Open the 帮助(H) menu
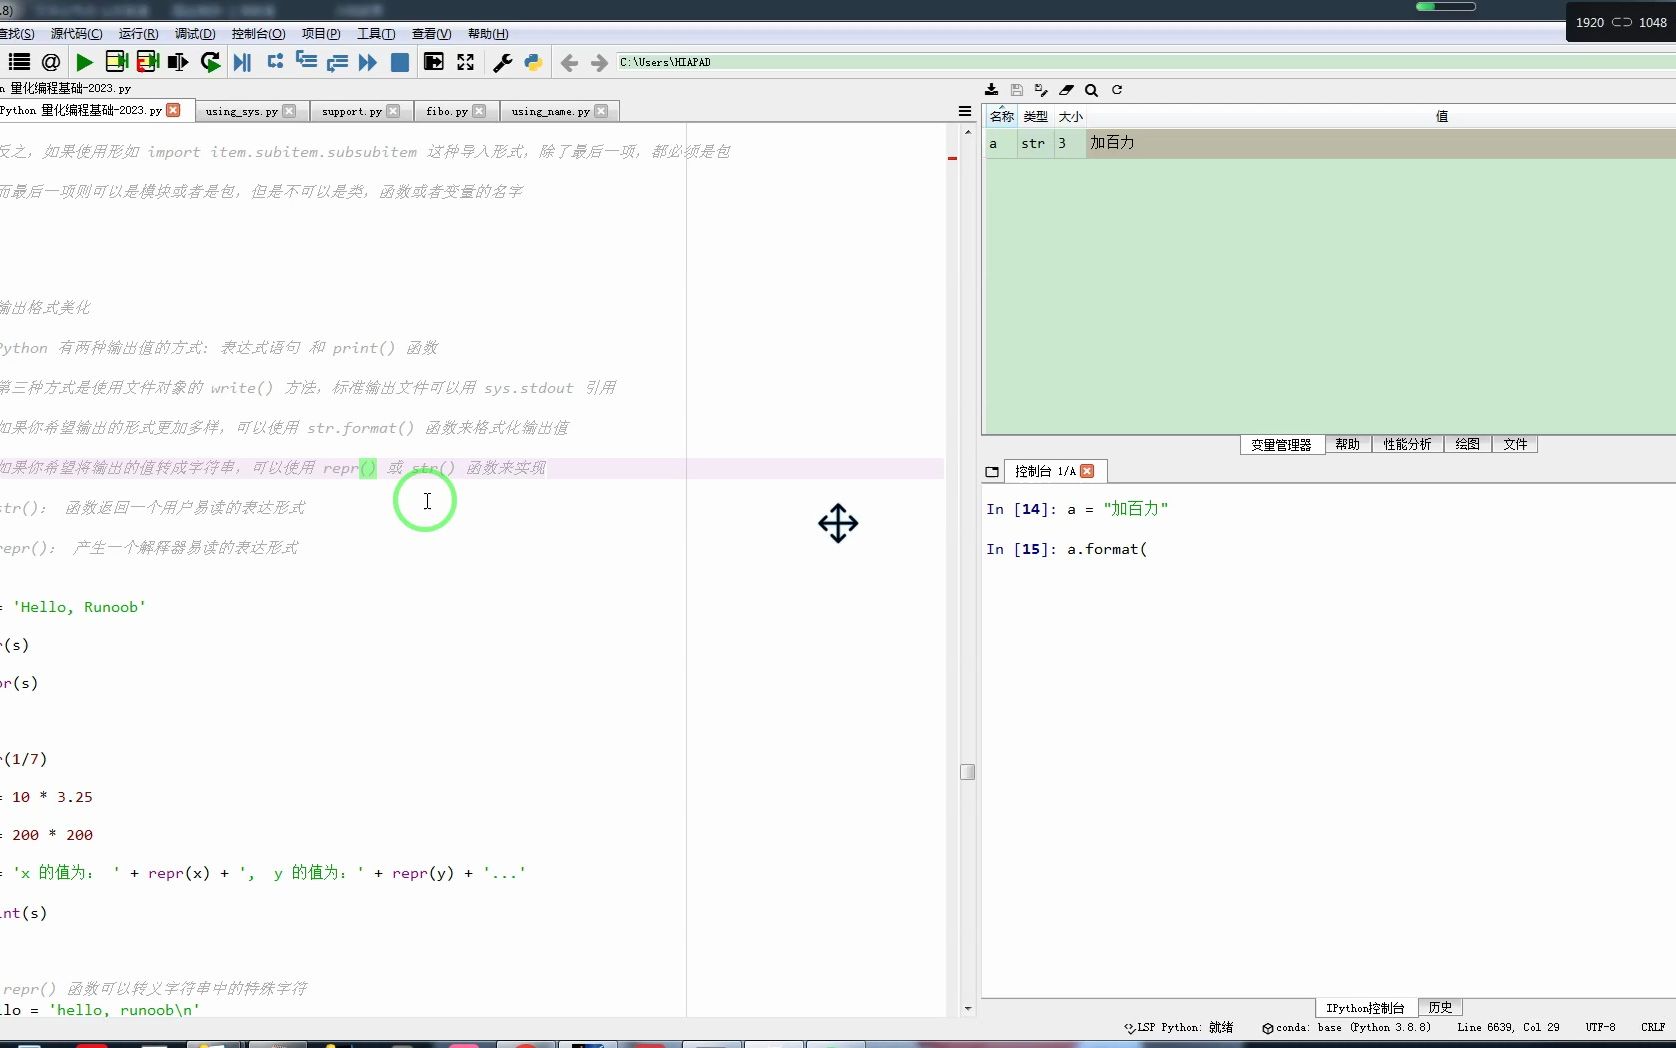1676x1048 pixels. [x=488, y=33]
